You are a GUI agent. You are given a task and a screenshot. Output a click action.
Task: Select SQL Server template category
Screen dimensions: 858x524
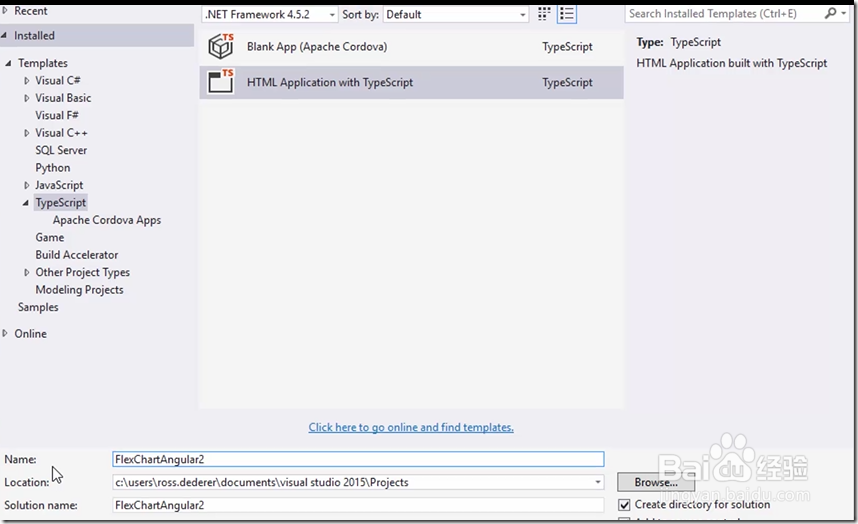pos(61,150)
